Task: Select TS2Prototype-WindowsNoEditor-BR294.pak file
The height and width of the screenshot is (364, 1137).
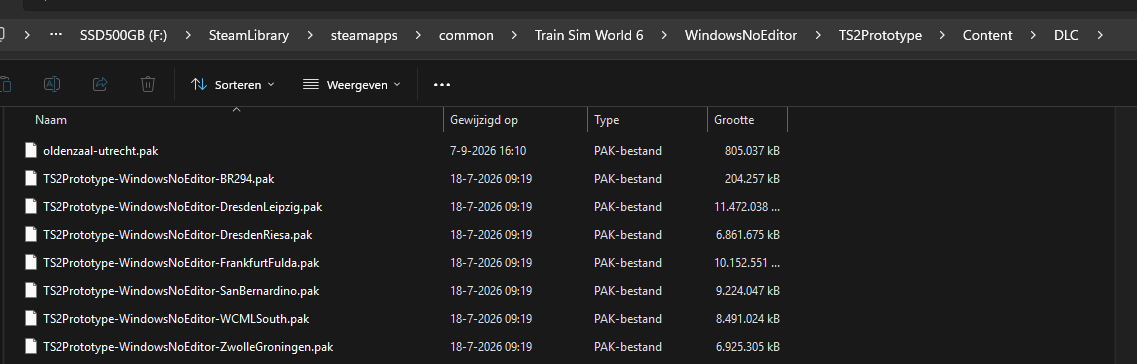Action: pyautogui.click(x=159, y=178)
